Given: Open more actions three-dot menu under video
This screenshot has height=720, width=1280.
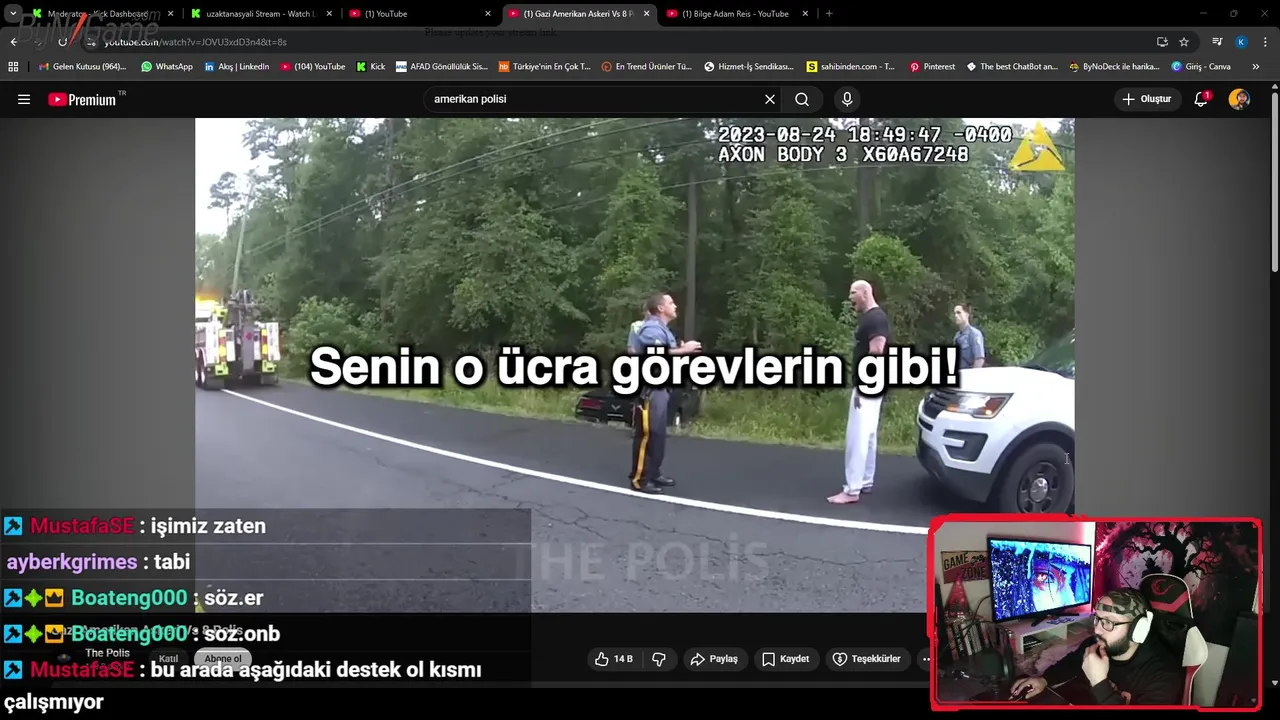Looking at the screenshot, I should [926, 659].
